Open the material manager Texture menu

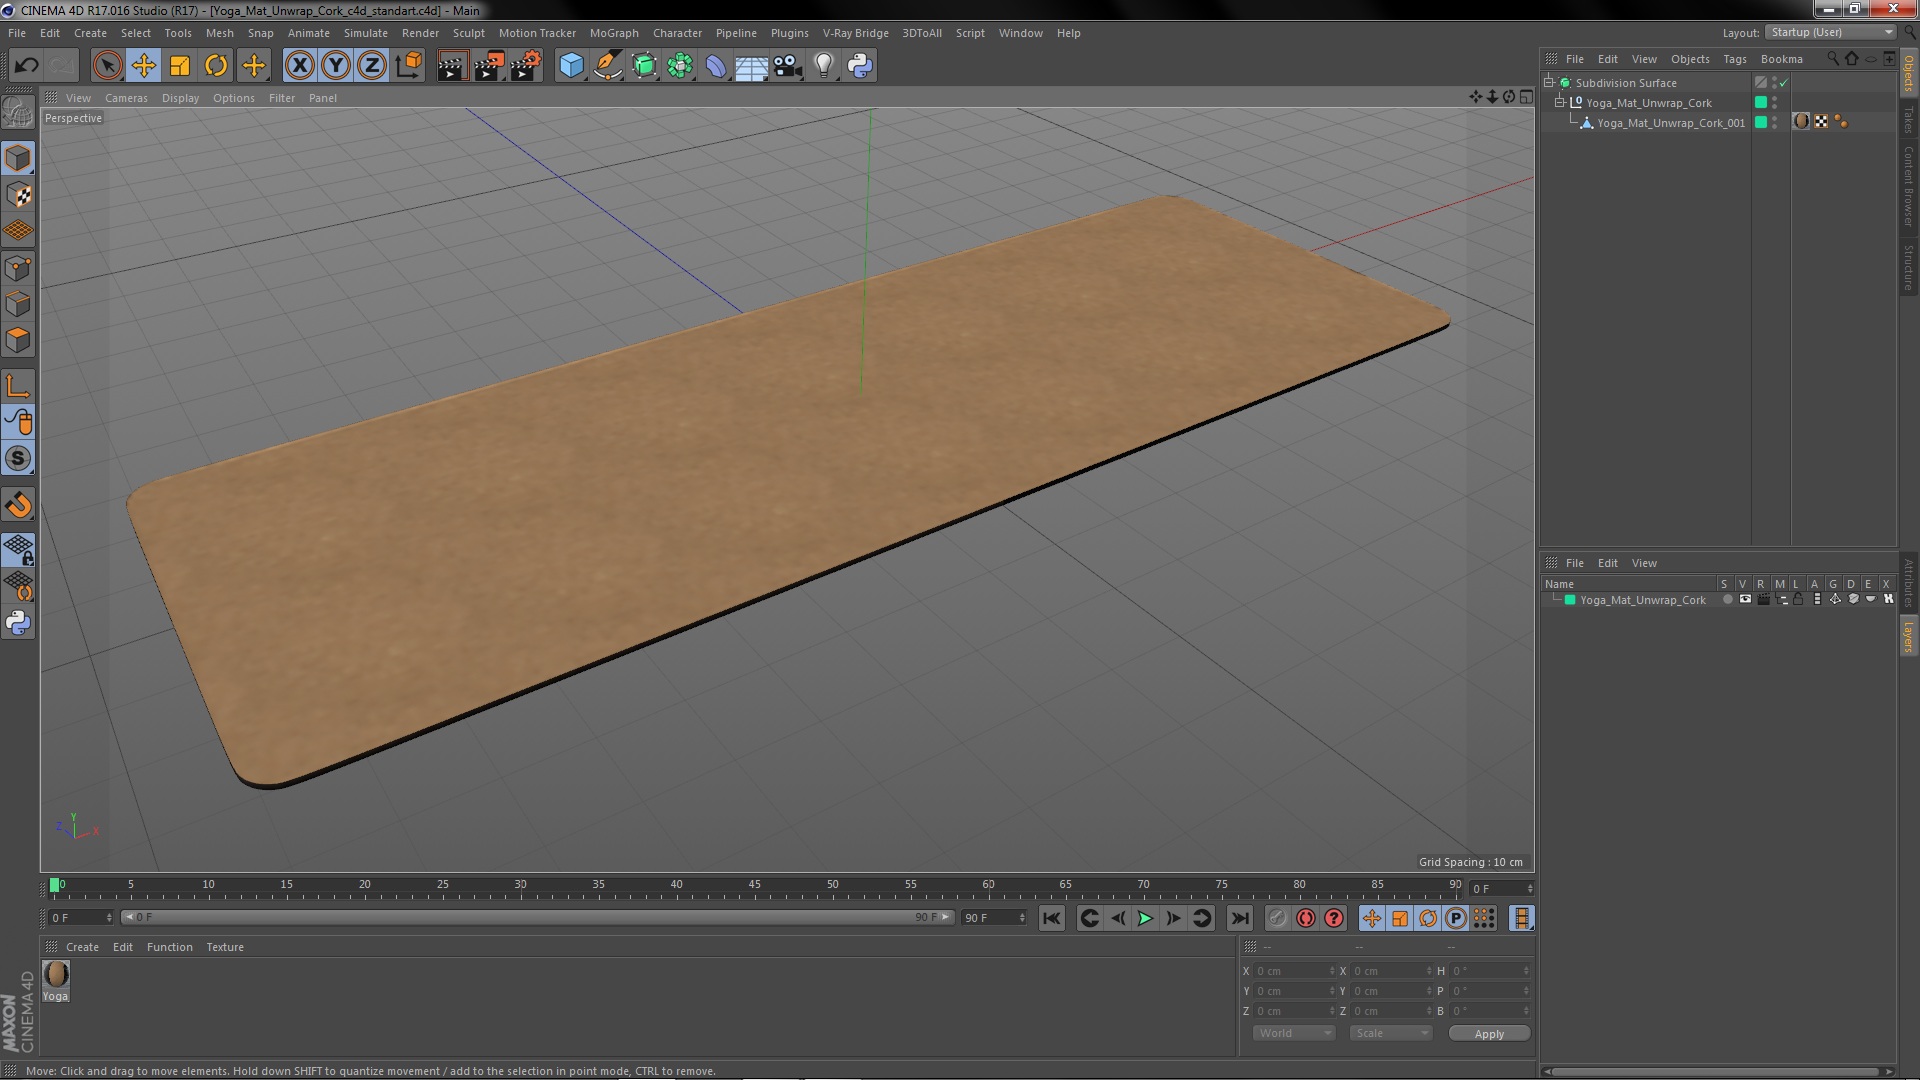click(x=225, y=947)
